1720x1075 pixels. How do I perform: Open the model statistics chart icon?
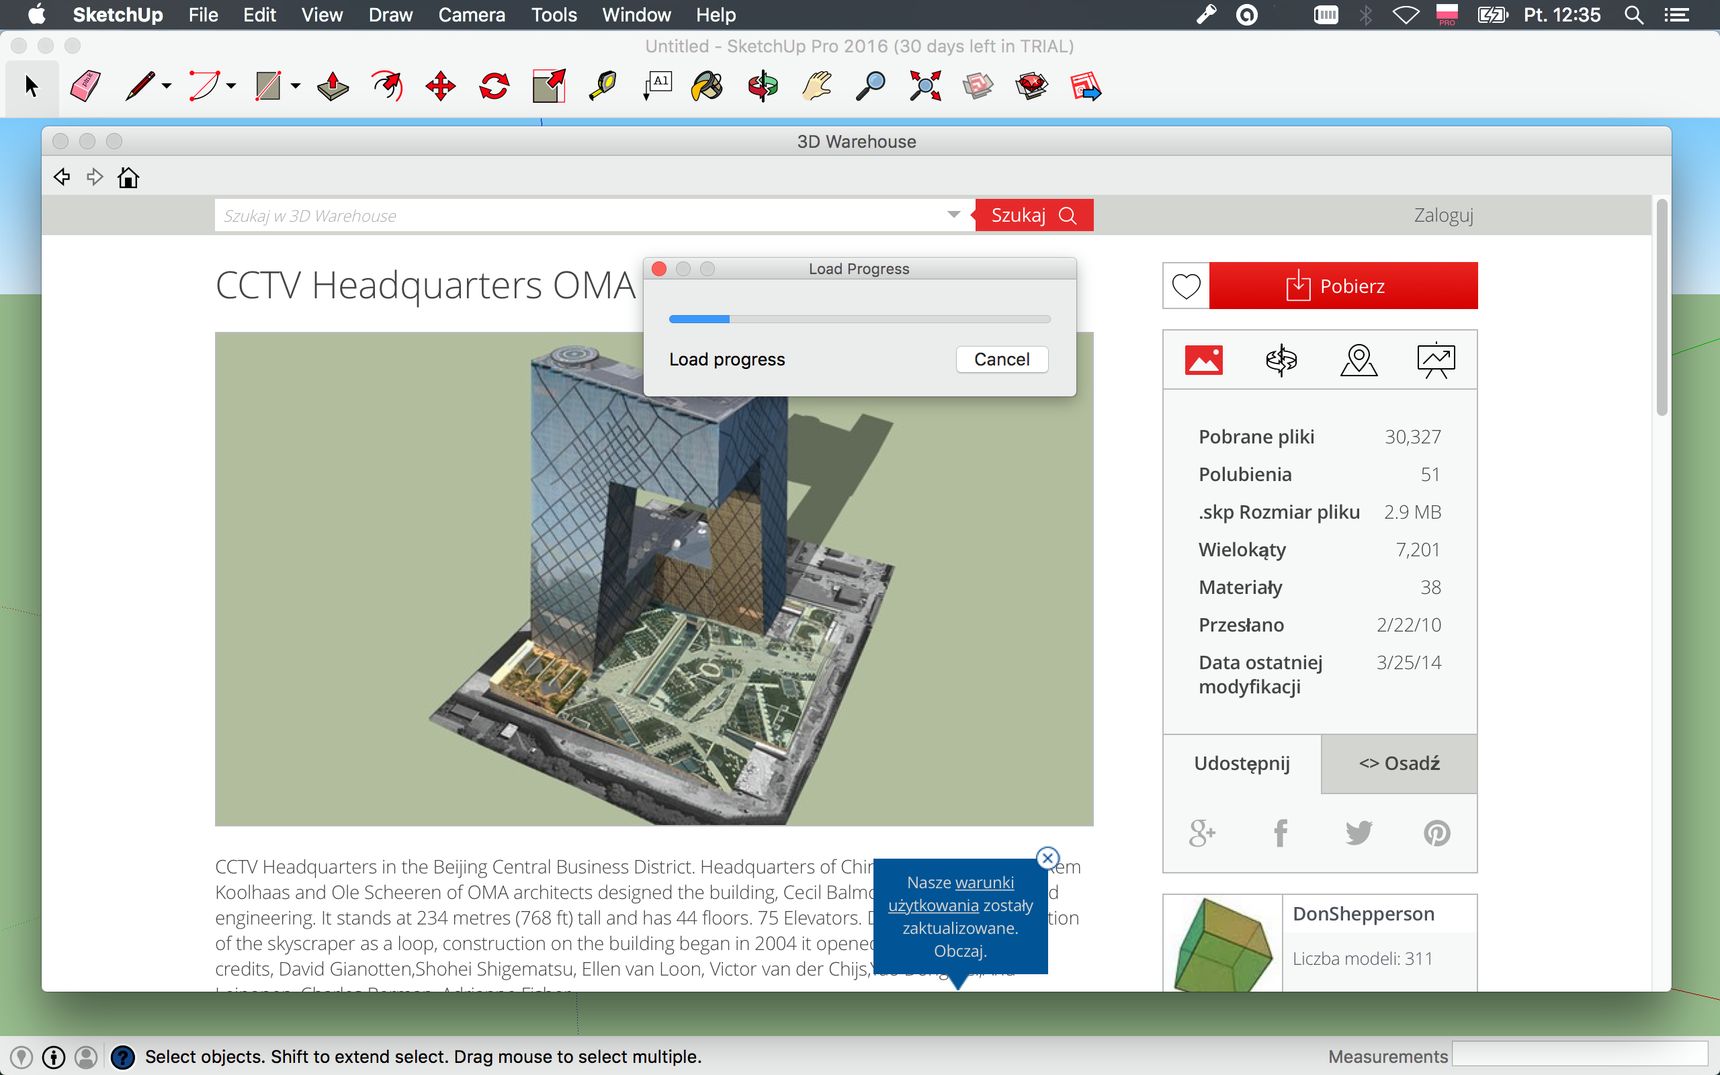(x=1436, y=360)
